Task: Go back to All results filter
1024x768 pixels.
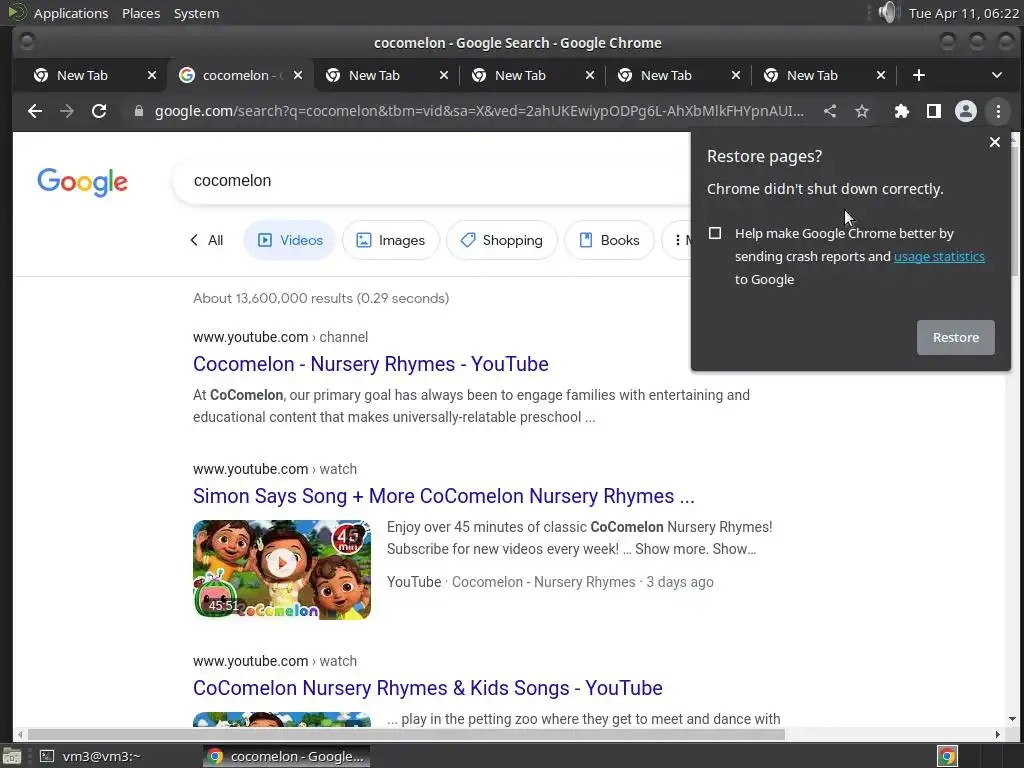Action: pos(206,240)
